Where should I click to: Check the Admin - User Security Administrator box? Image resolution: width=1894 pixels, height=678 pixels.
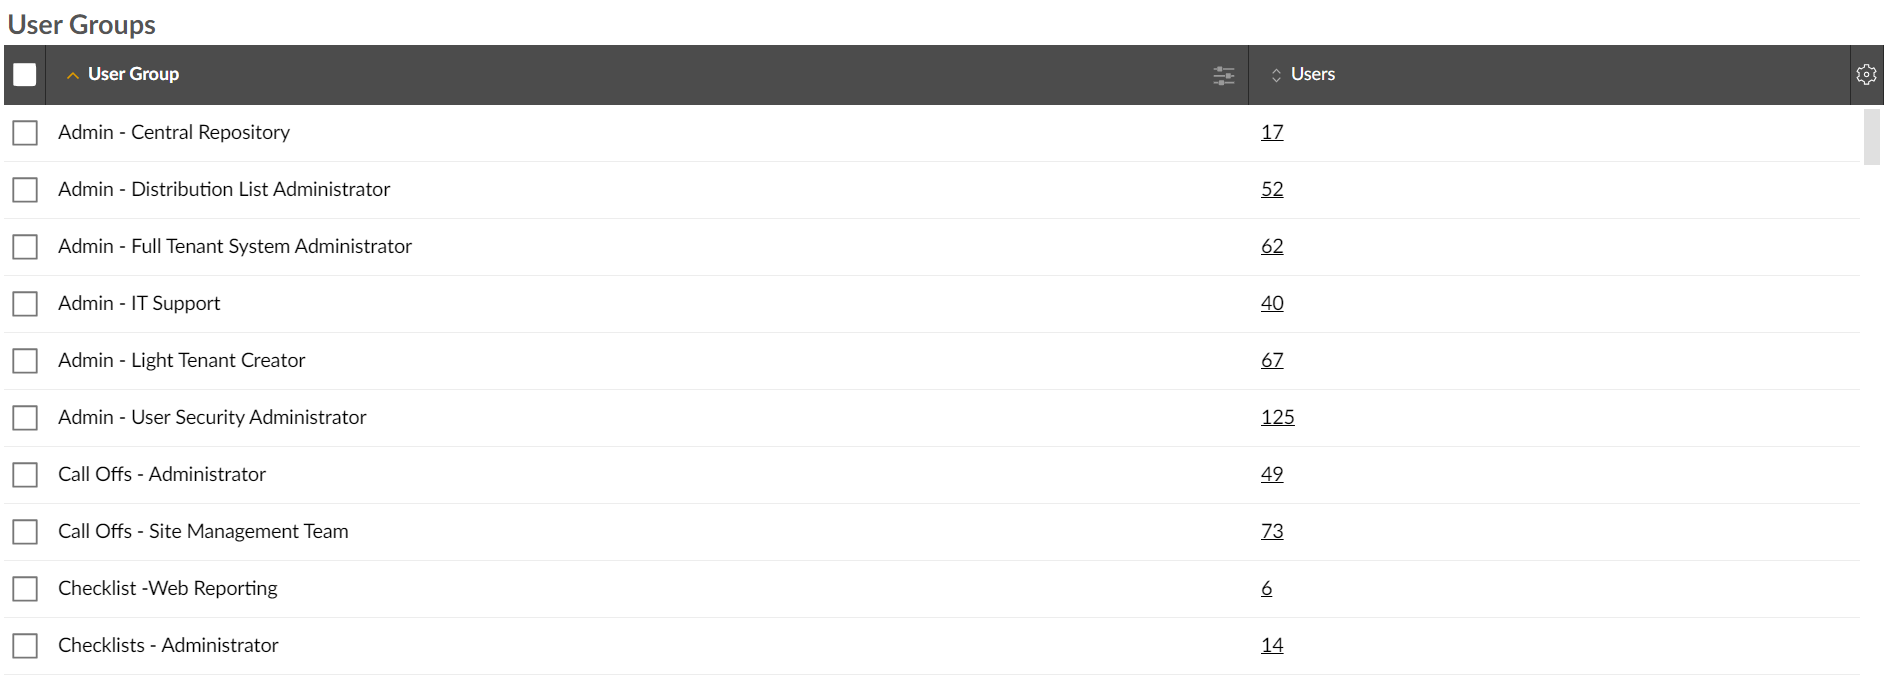[x=25, y=418]
